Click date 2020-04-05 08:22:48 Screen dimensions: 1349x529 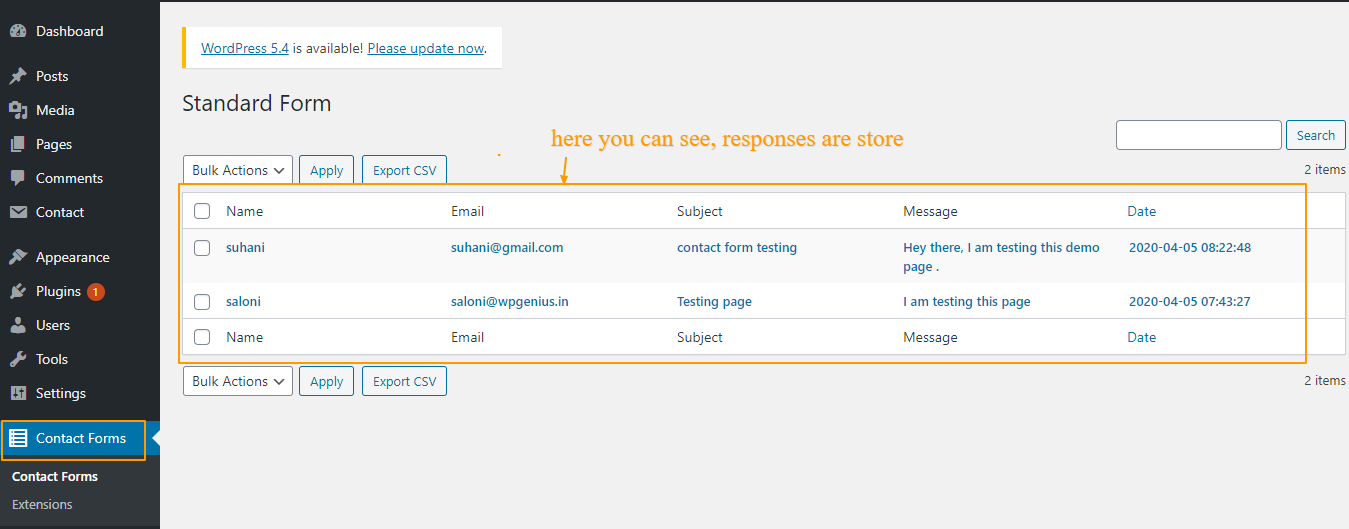tap(1190, 247)
